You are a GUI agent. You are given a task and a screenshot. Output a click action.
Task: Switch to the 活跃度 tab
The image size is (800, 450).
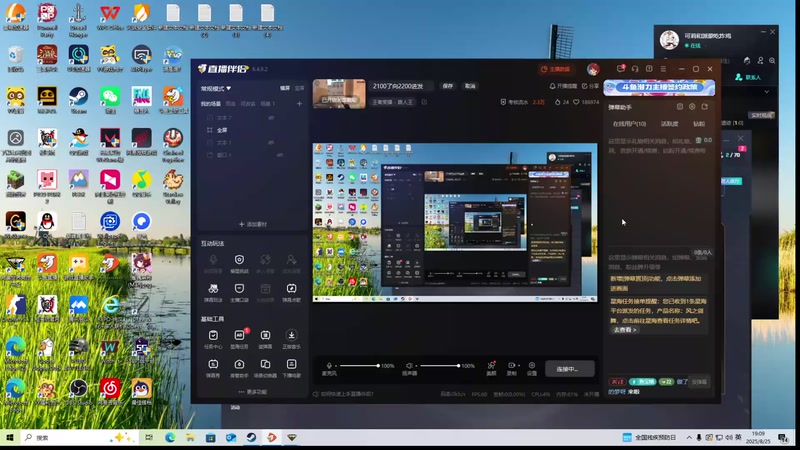(669, 124)
